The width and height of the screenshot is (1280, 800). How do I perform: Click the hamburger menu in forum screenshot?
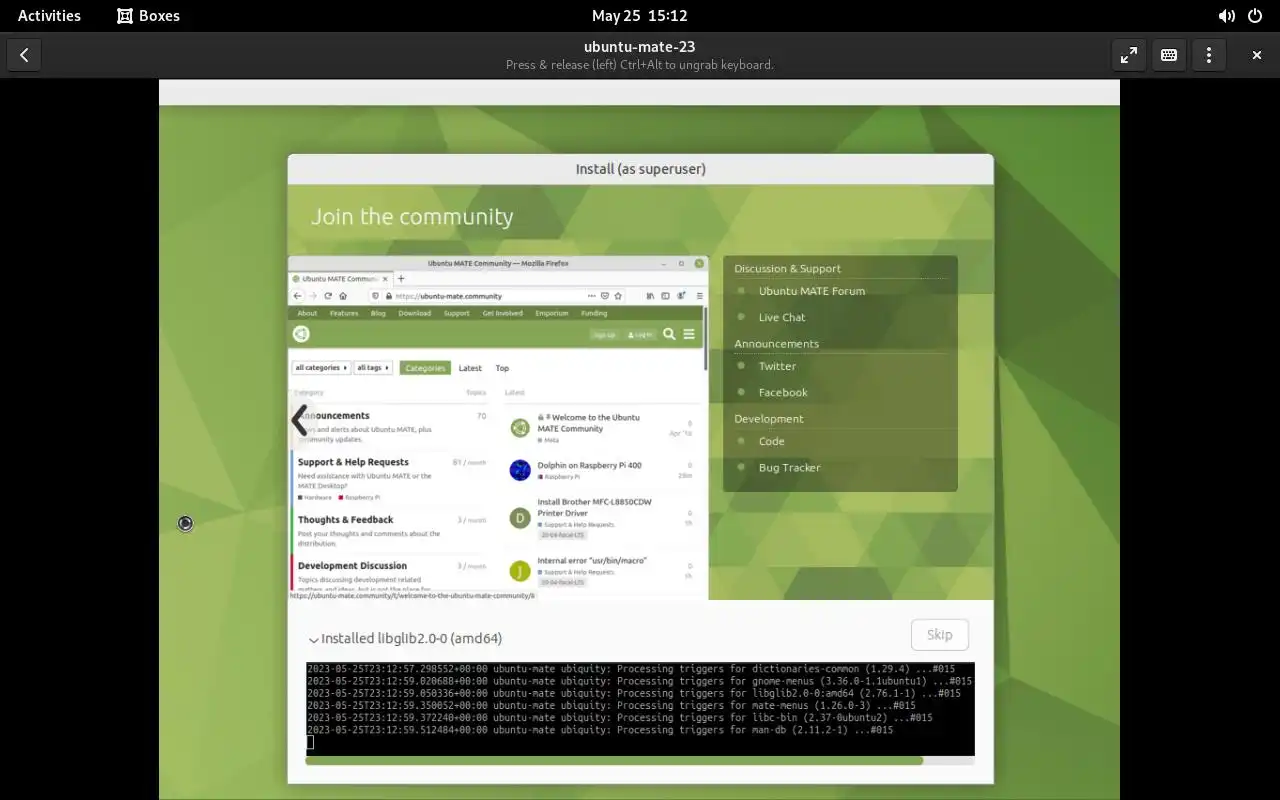point(689,334)
